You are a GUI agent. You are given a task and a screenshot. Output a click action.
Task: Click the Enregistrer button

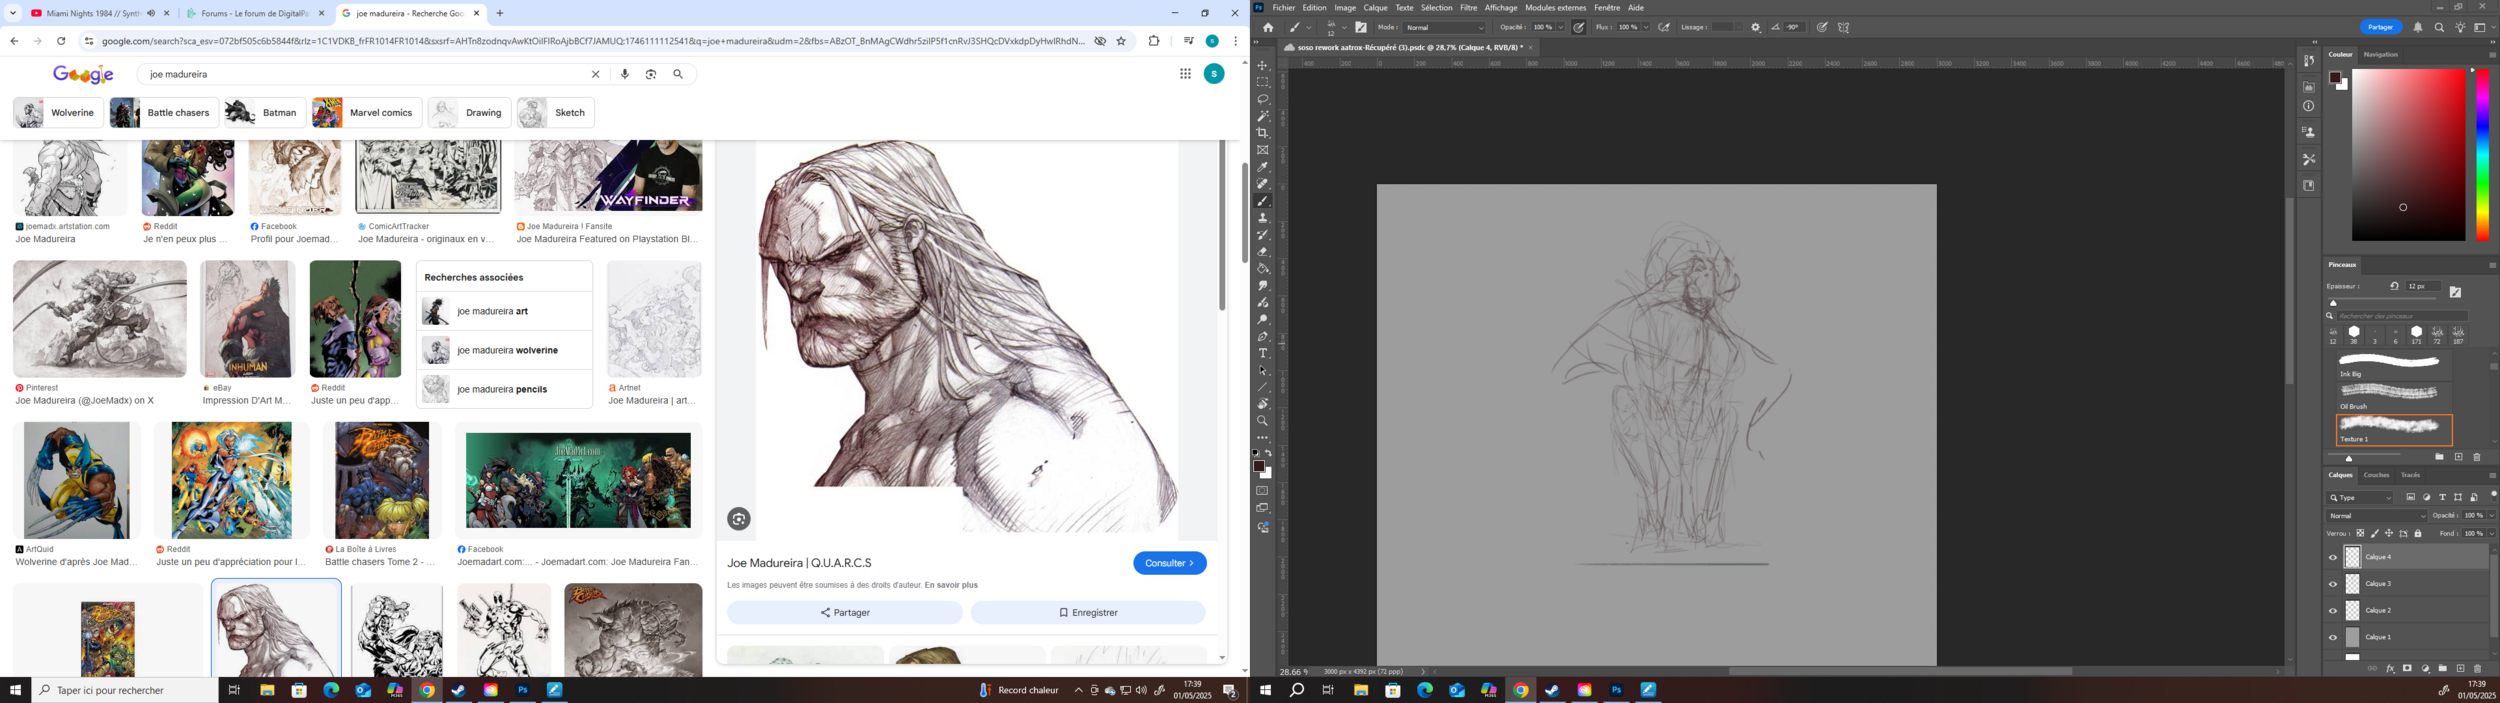coord(1087,613)
